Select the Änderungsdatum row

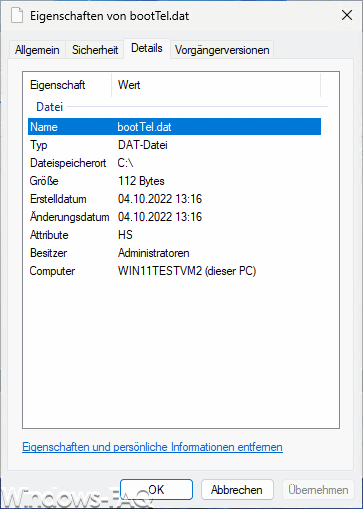click(174, 217)
